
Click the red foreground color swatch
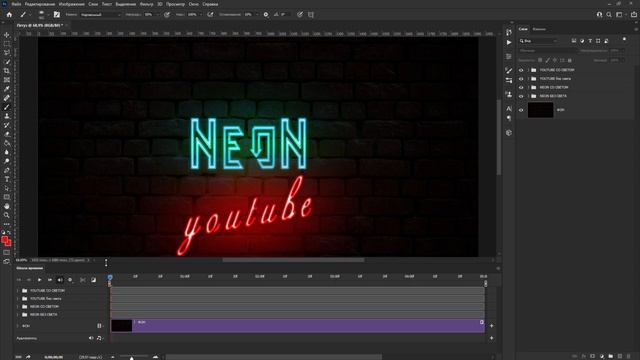[x=4, y=240]
